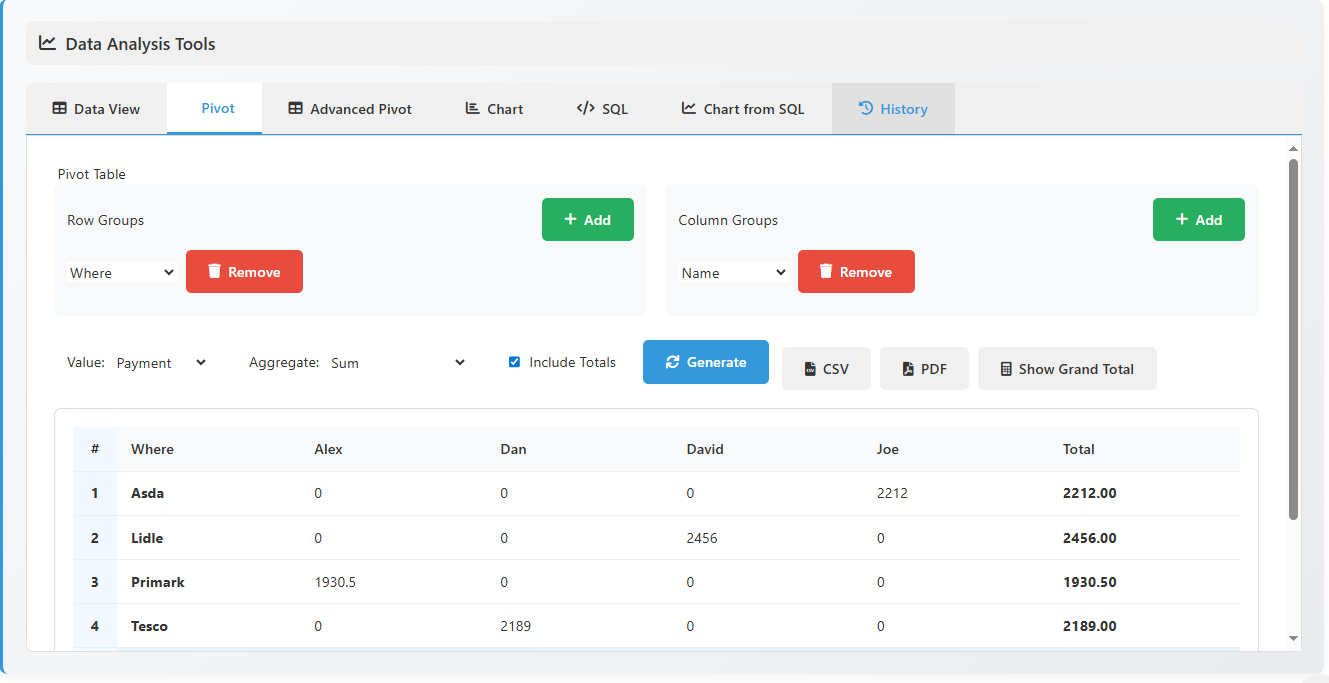Switch to the Advanced Pivot tab
Screen dimensions: 1329x683
[x=351, y=108]
